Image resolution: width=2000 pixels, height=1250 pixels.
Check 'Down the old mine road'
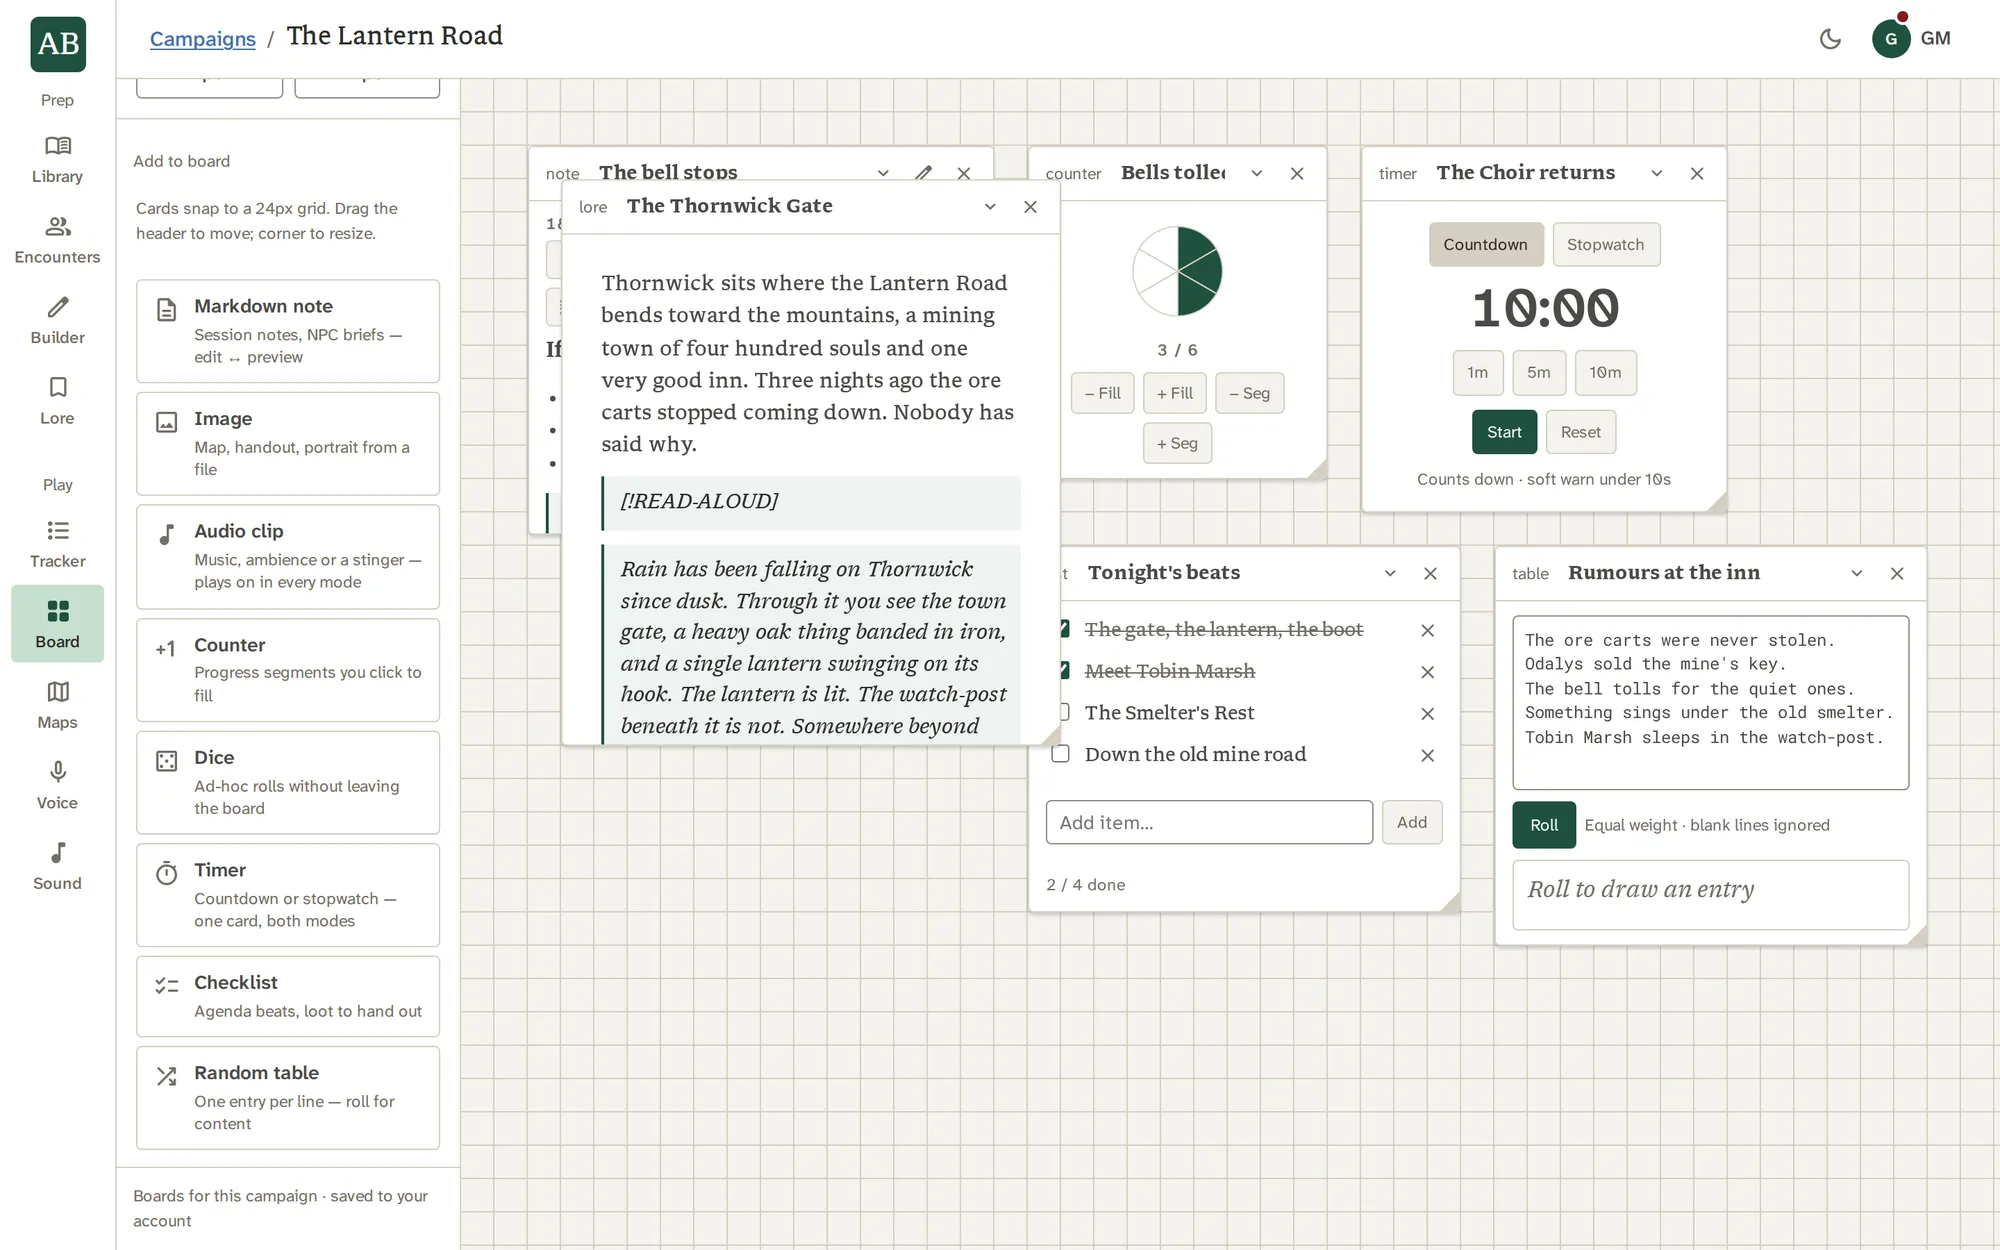coord(1060,754)
